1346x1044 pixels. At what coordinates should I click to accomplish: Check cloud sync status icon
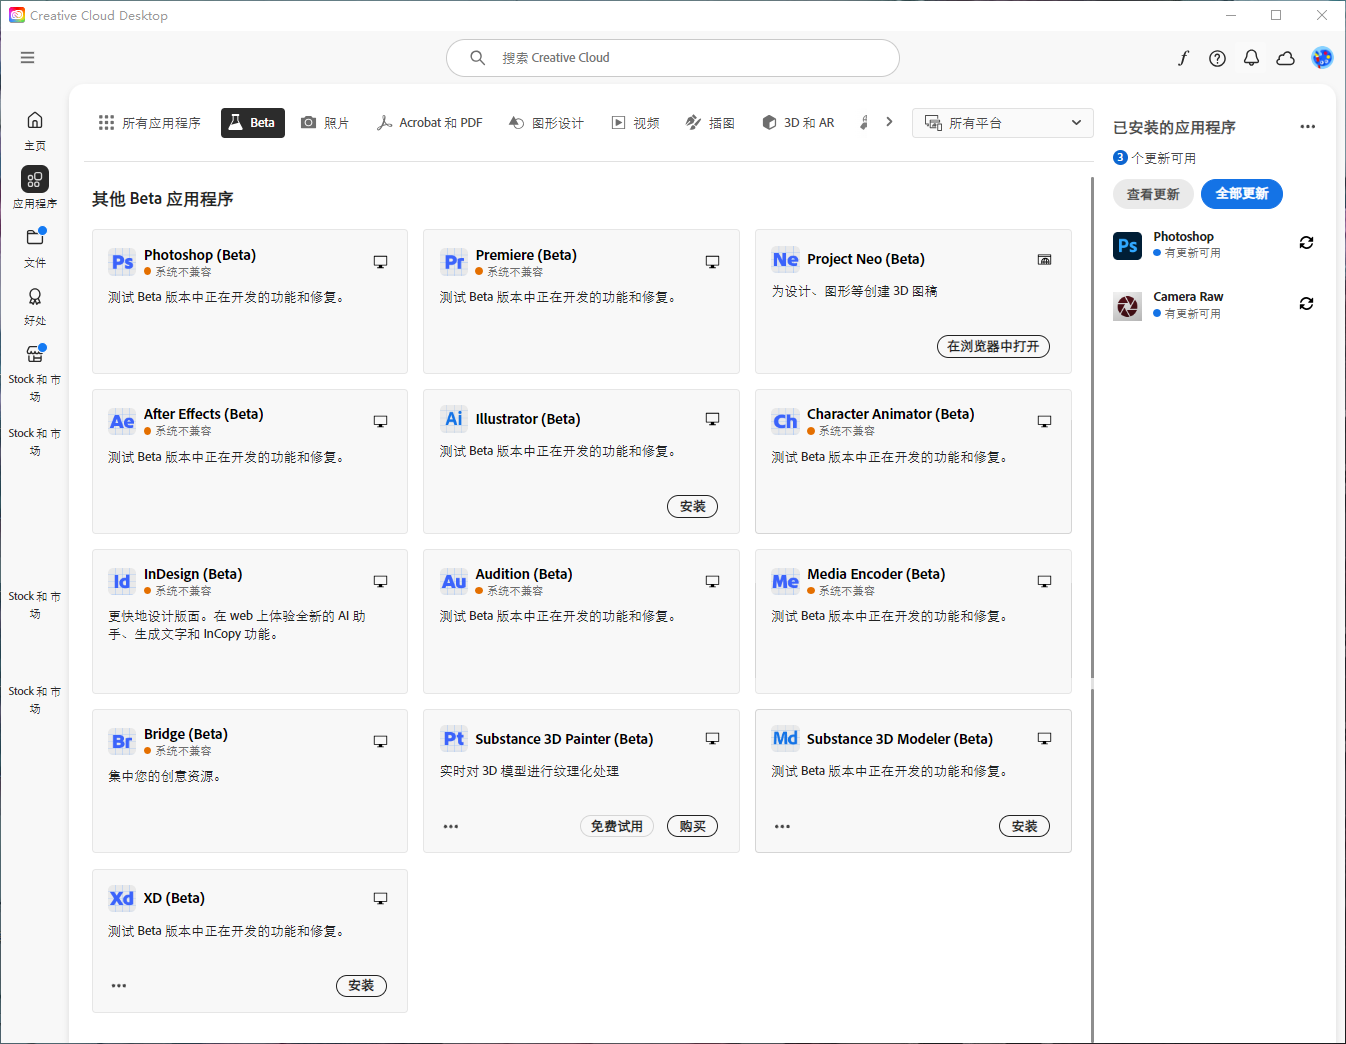click(1286, 58)
